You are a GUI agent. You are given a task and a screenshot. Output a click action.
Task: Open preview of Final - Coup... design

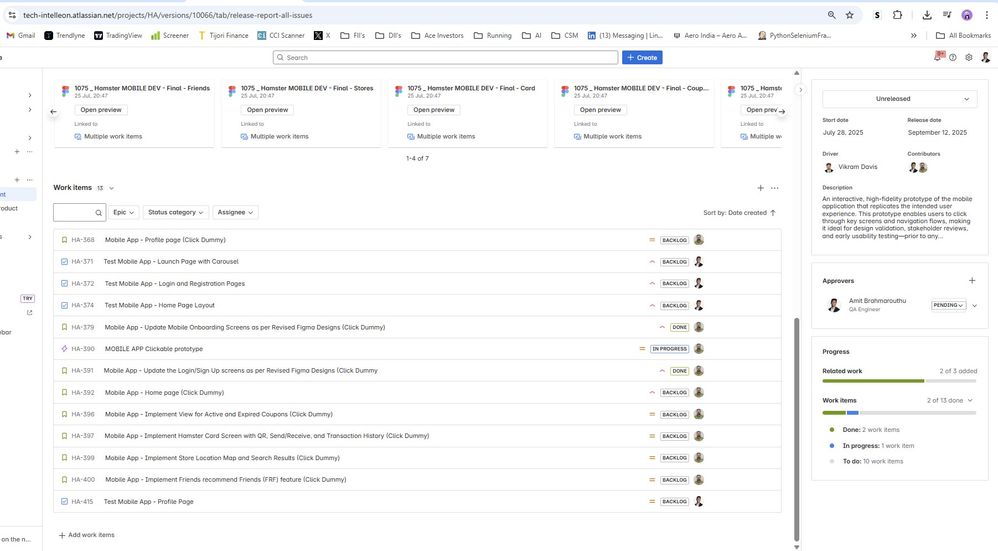[600, 110]
